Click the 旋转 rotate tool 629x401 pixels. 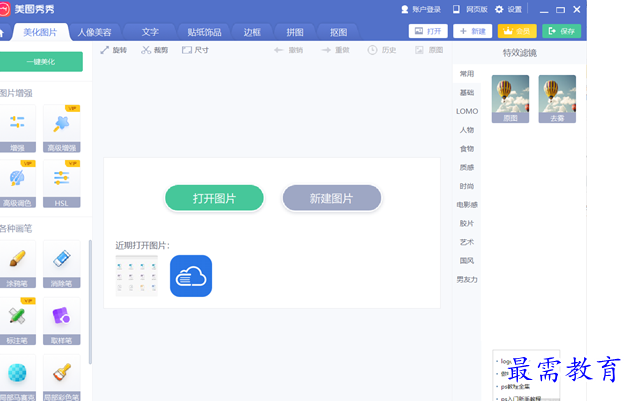pyautogui.click(x=114, y=50)
